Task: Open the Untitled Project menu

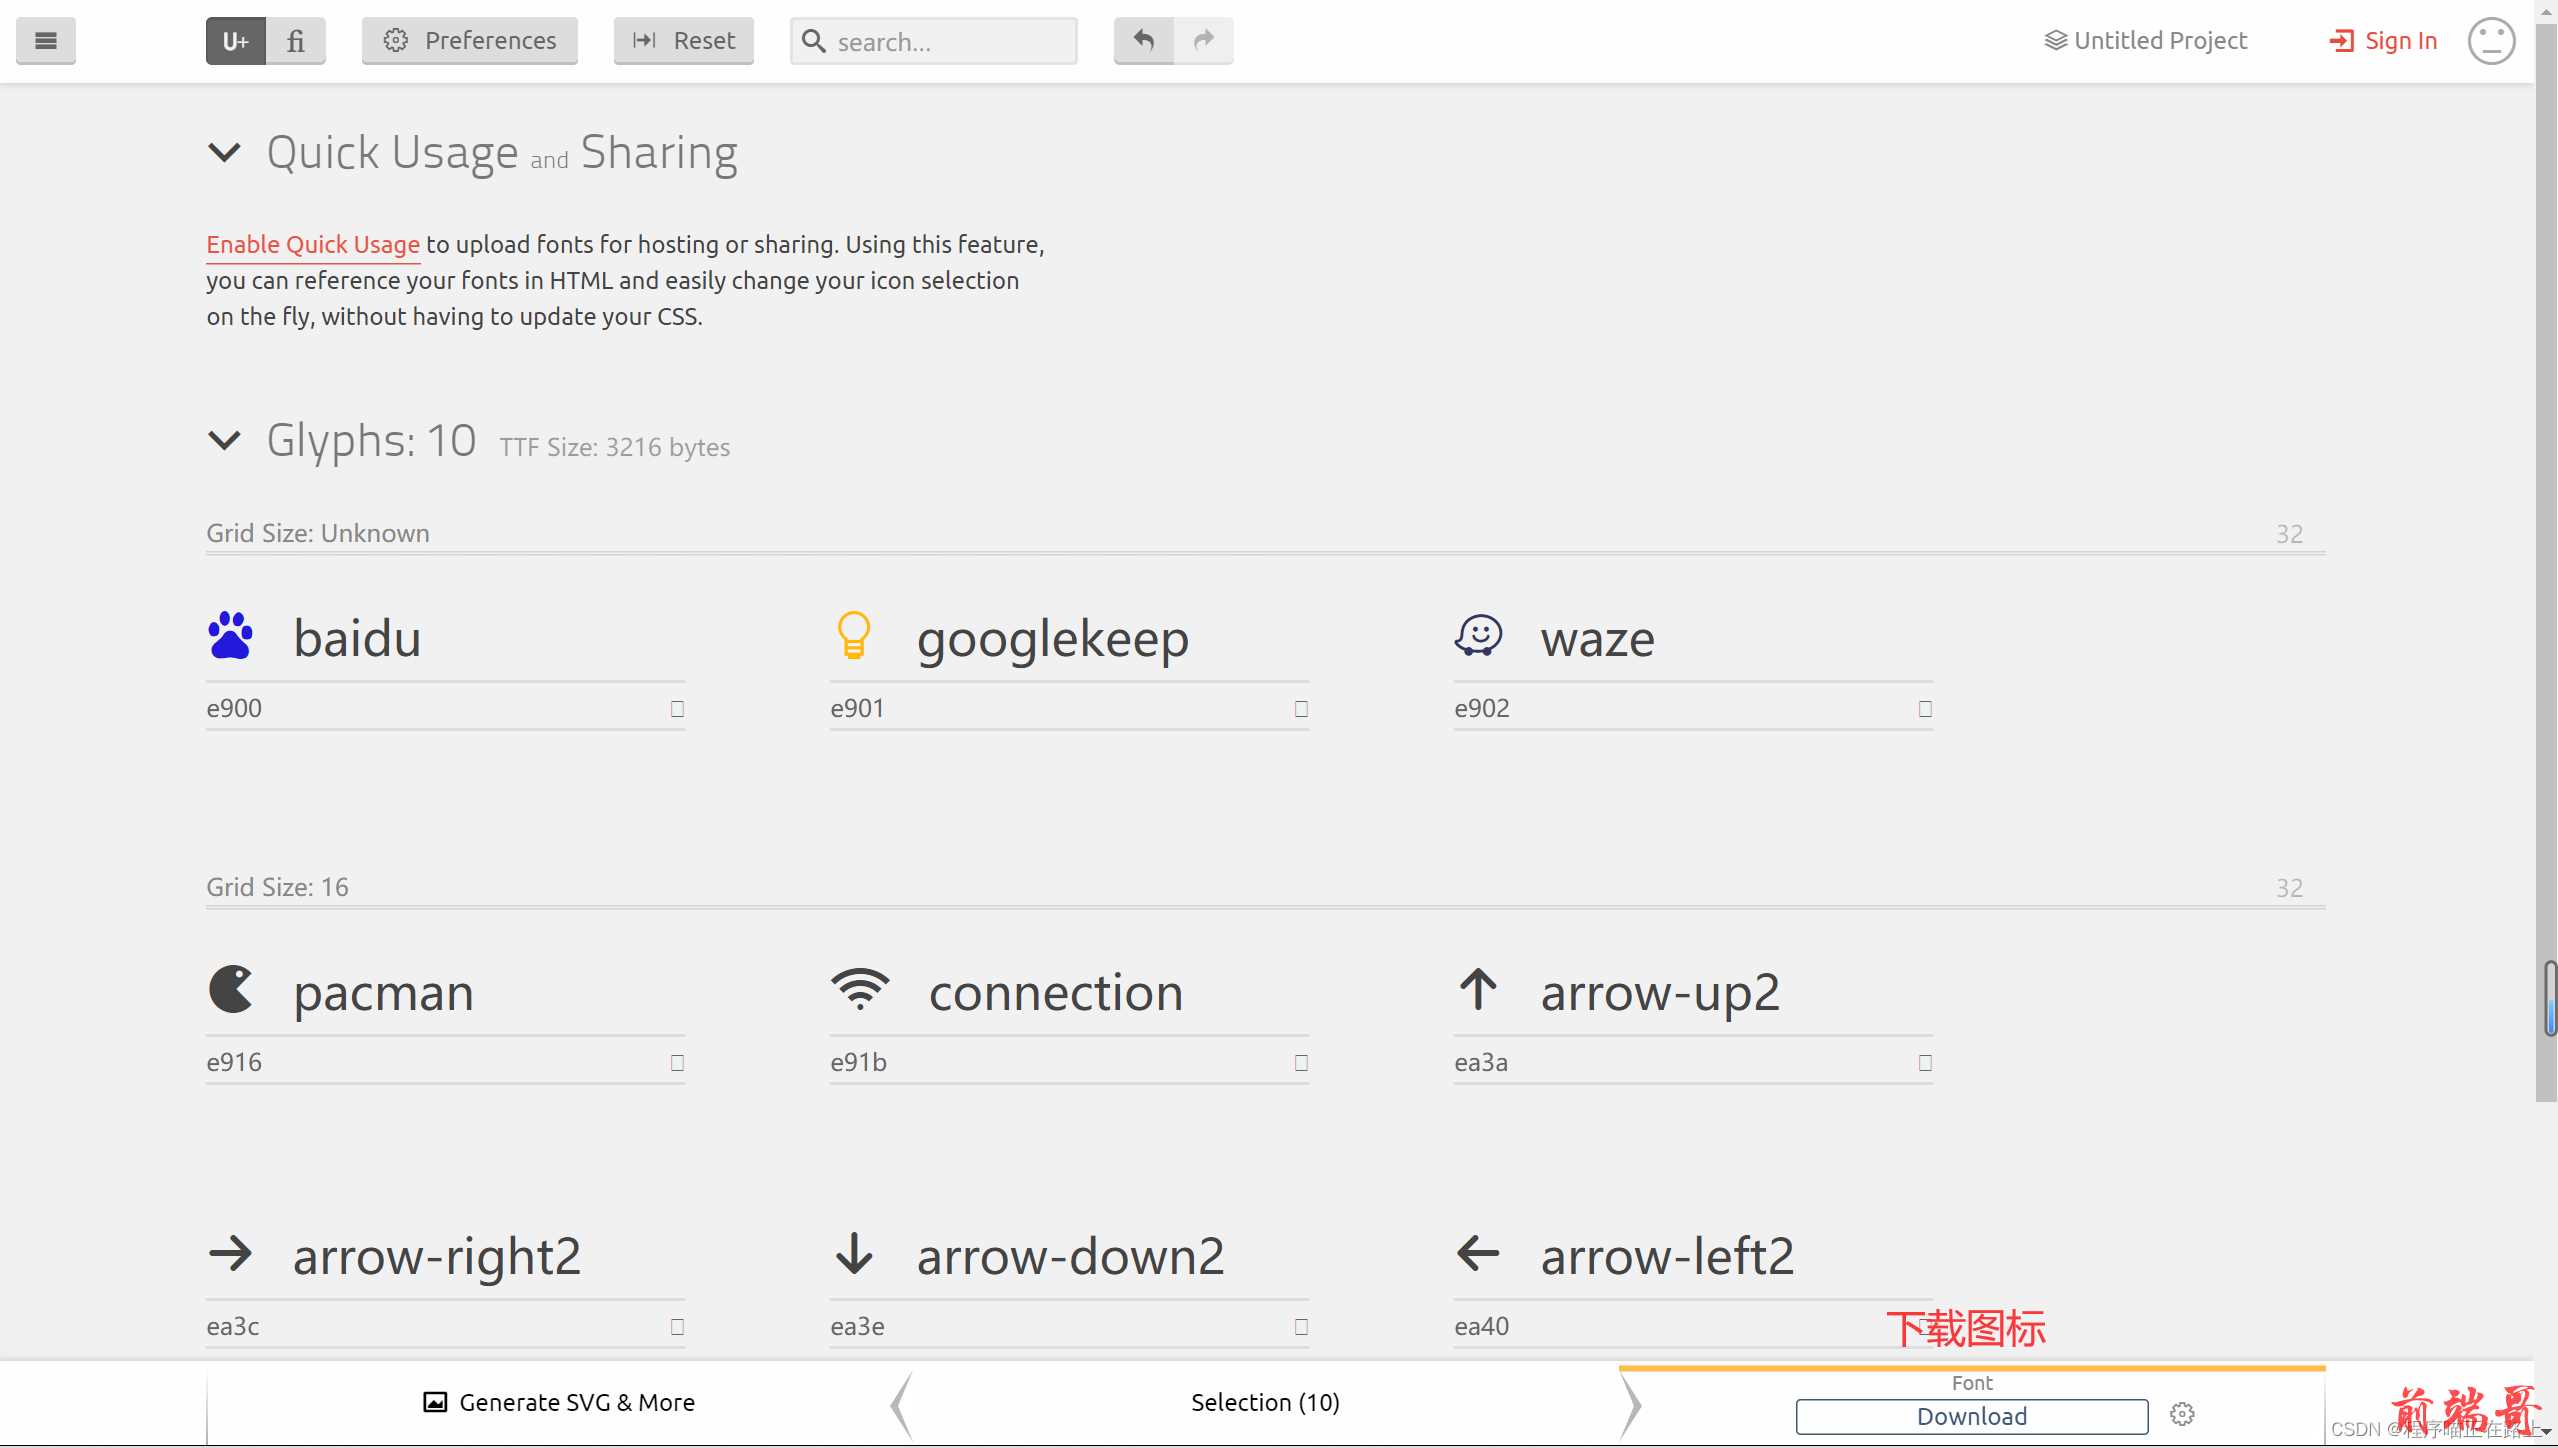Action: [2146, 41]
